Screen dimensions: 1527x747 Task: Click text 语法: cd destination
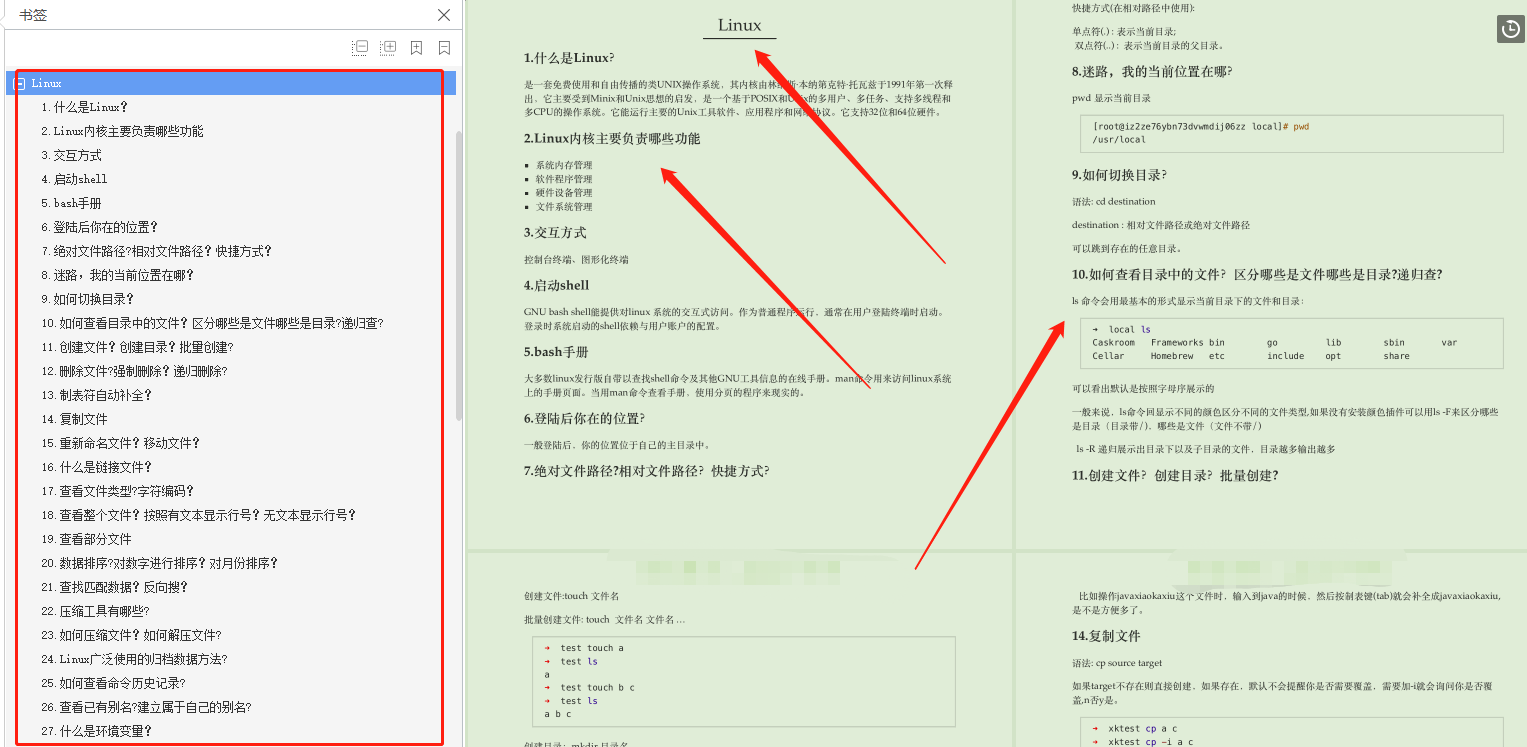tap(1113, 201)
